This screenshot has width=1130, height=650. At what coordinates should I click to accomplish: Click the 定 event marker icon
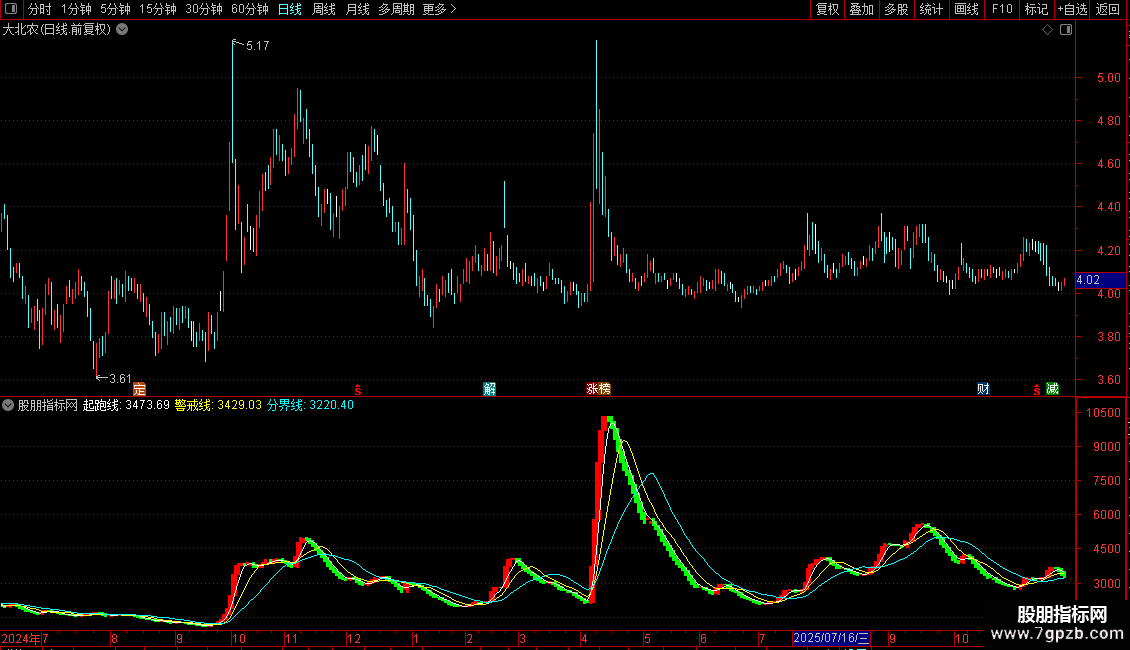click(x=139, y=389)
